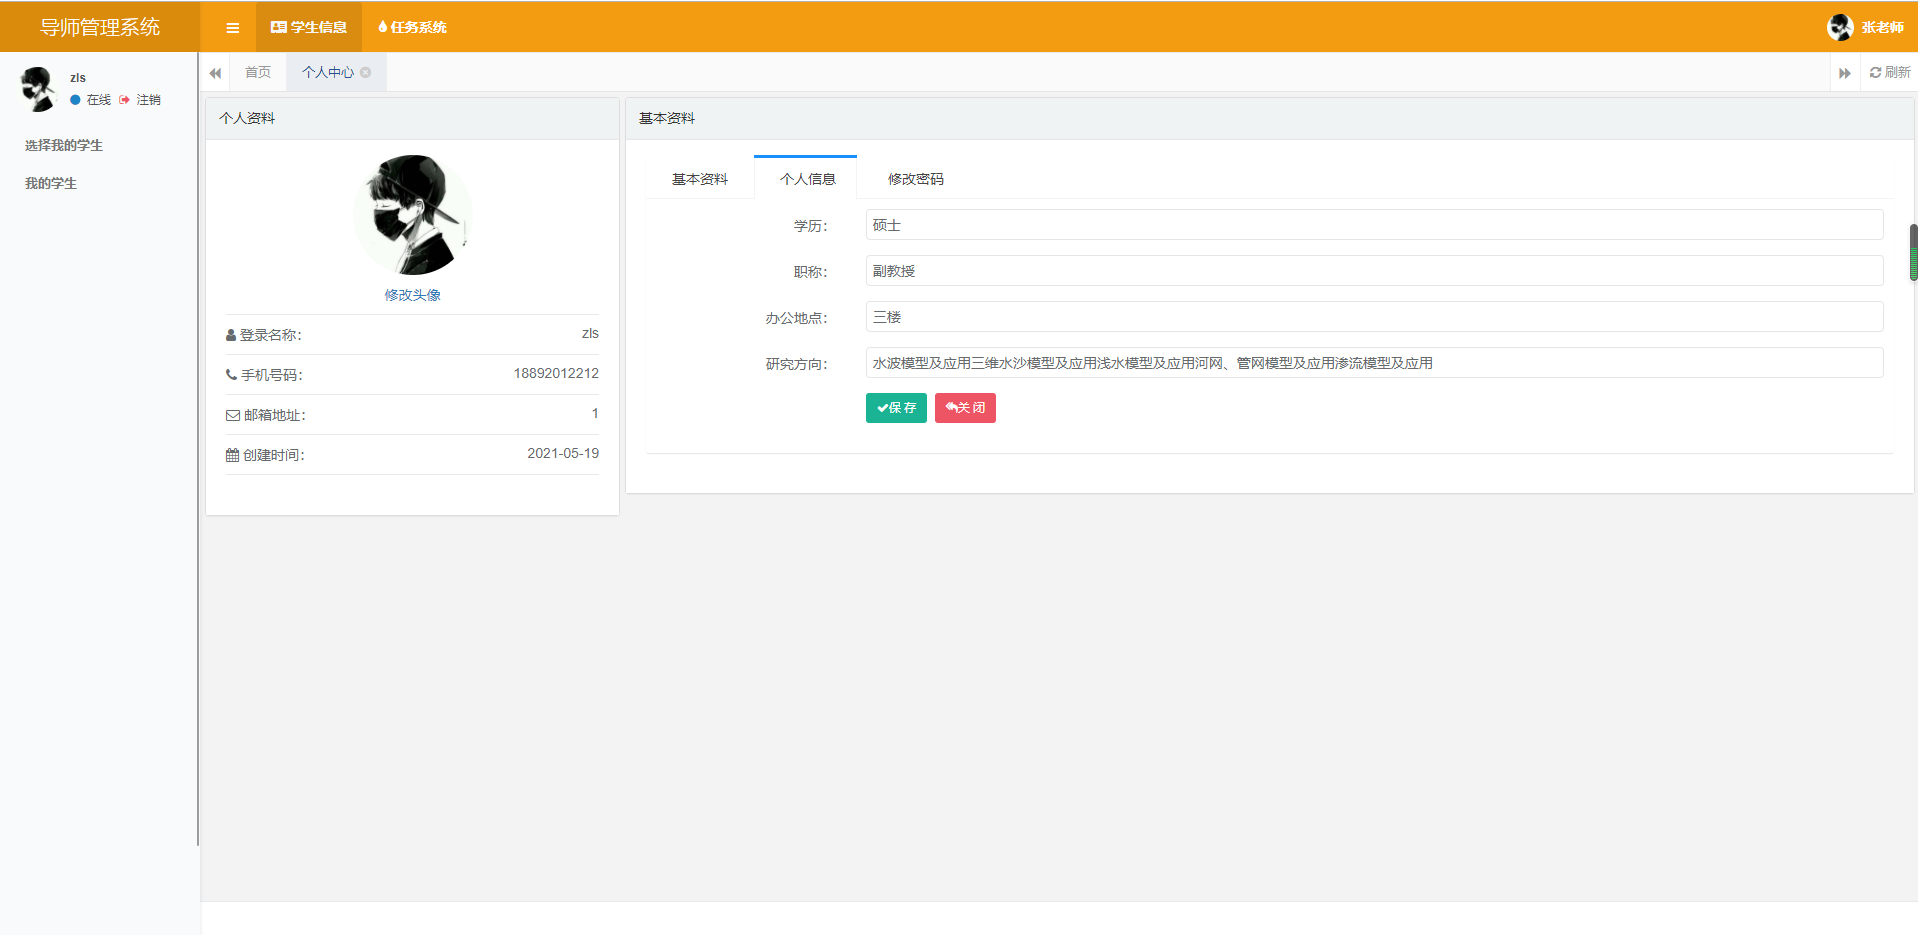Click the creation date 2021-05-19
The width and height of the screenshot is (1918, 935).
tap(563, 453)
